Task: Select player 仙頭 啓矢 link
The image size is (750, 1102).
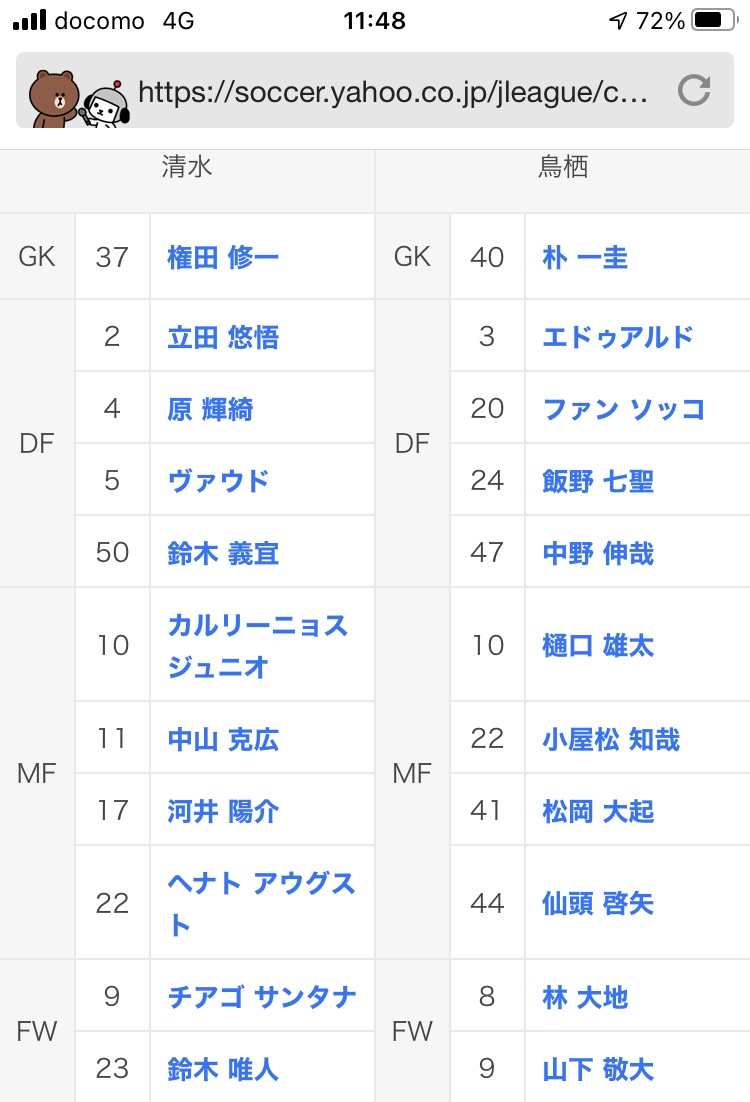Action: 598,903
